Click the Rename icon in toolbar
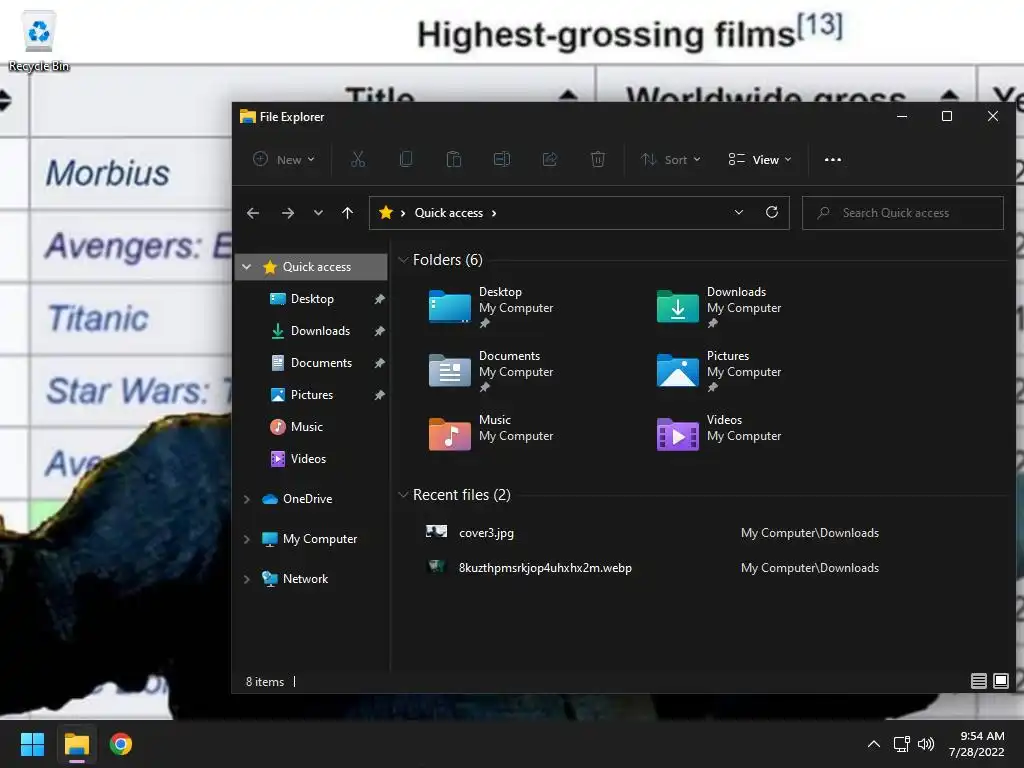1024x768 pixels. [x=502, y=159]
